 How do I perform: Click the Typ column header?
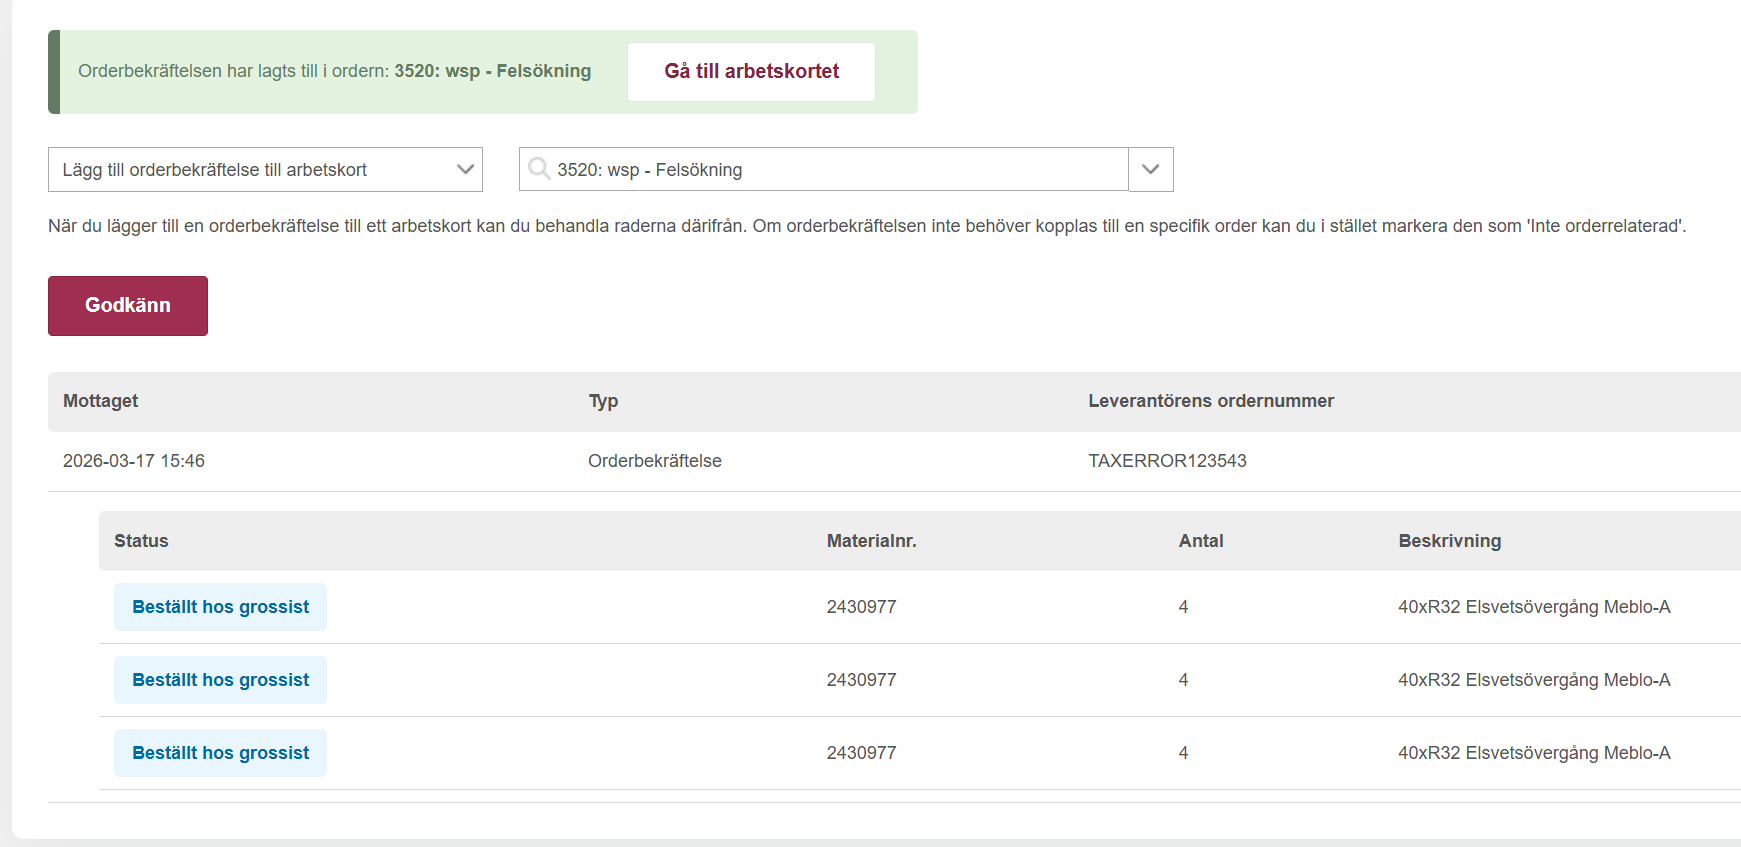click(x=603, y=401)
